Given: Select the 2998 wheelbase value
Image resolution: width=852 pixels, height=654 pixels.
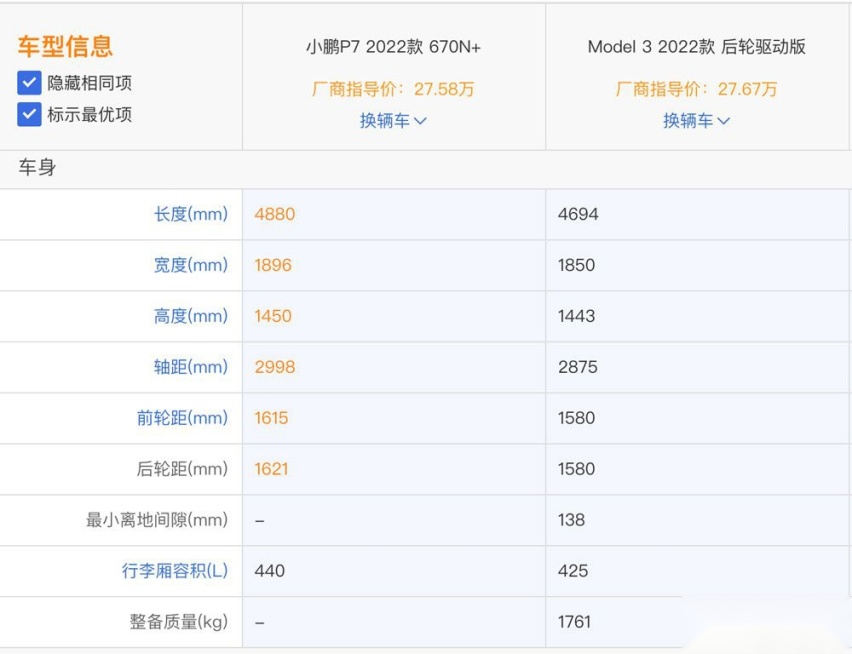Looking at the screenshot, I should click(274, 367).
